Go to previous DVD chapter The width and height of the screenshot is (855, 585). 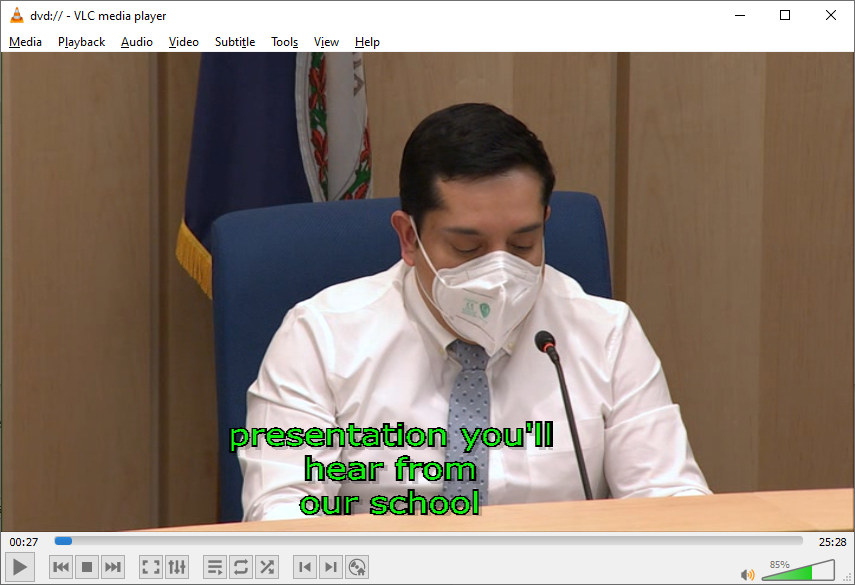305,567
